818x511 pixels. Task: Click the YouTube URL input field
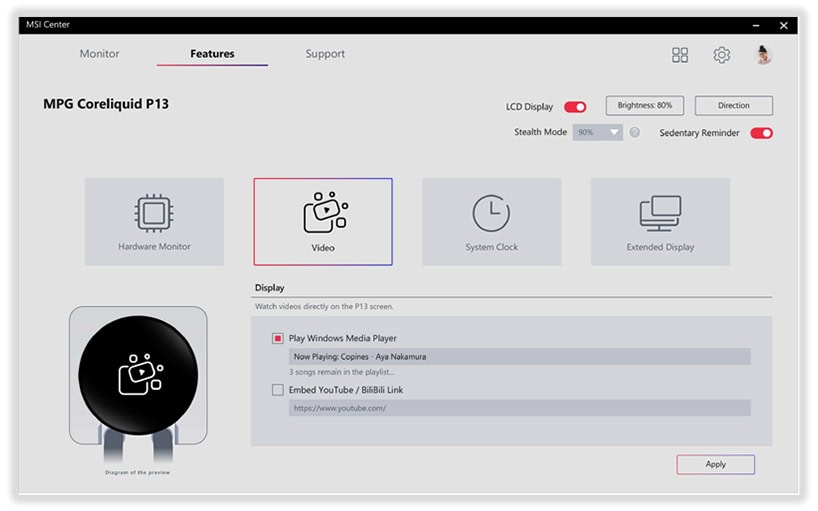[x=519, y=408]
